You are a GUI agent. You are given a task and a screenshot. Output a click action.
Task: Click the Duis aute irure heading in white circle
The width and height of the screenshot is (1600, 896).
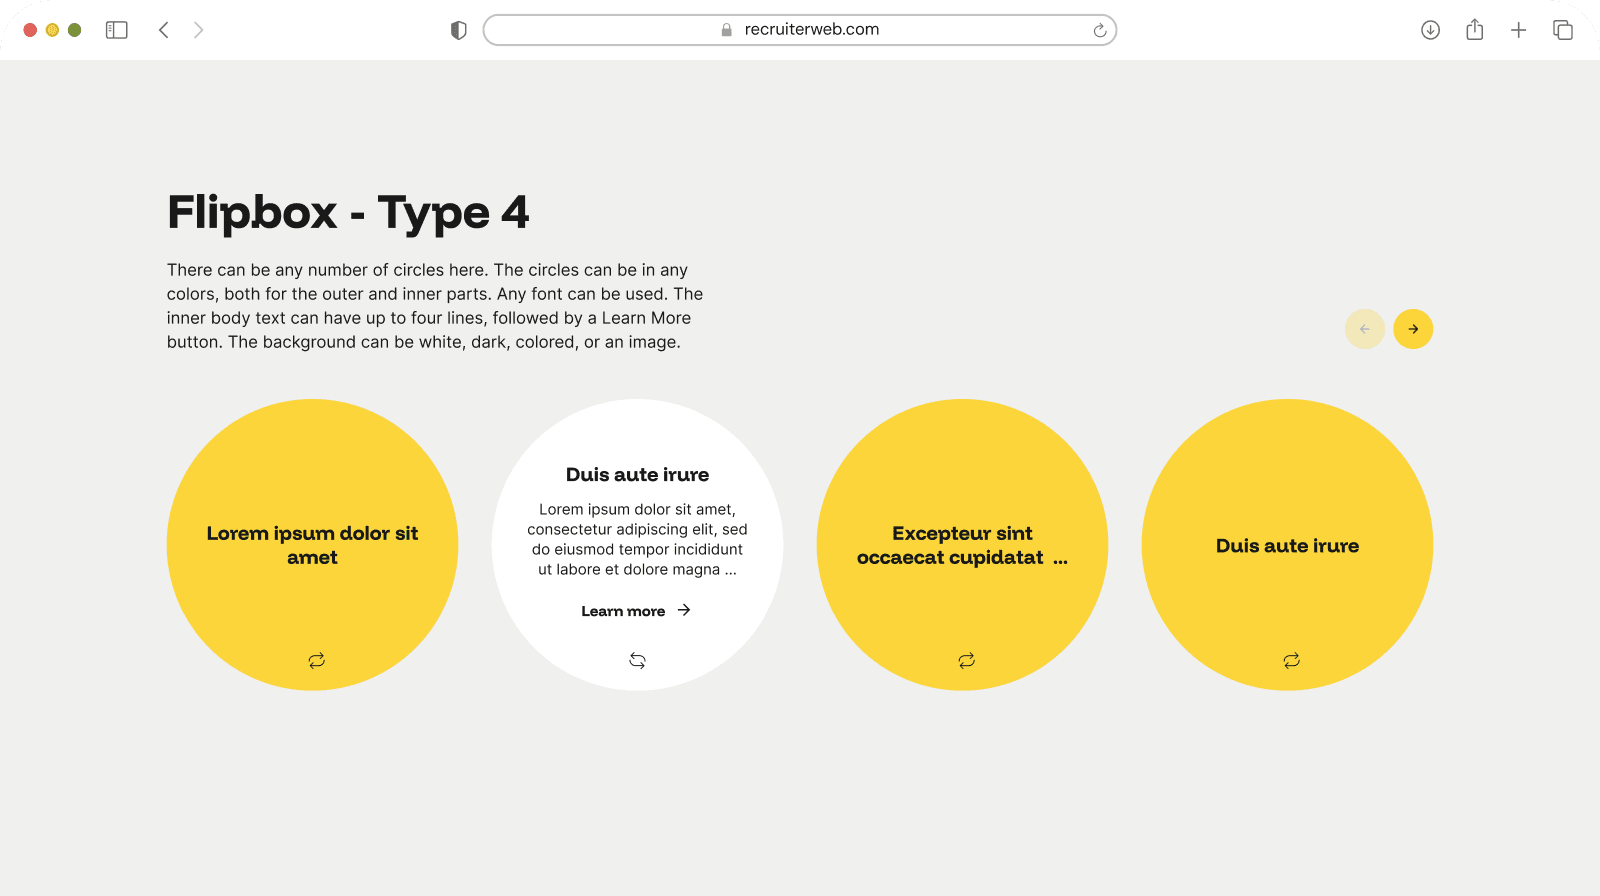(x=637, y=475)
